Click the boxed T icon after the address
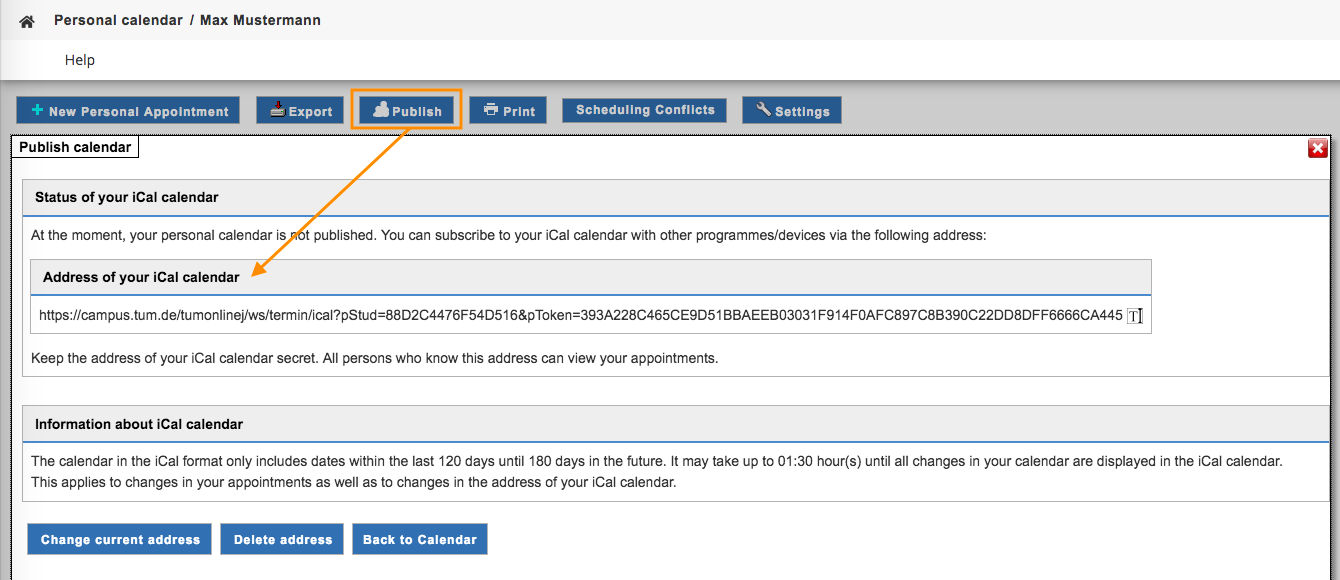This screenshot has width=1340, height=580. [x=1134, y=316]
